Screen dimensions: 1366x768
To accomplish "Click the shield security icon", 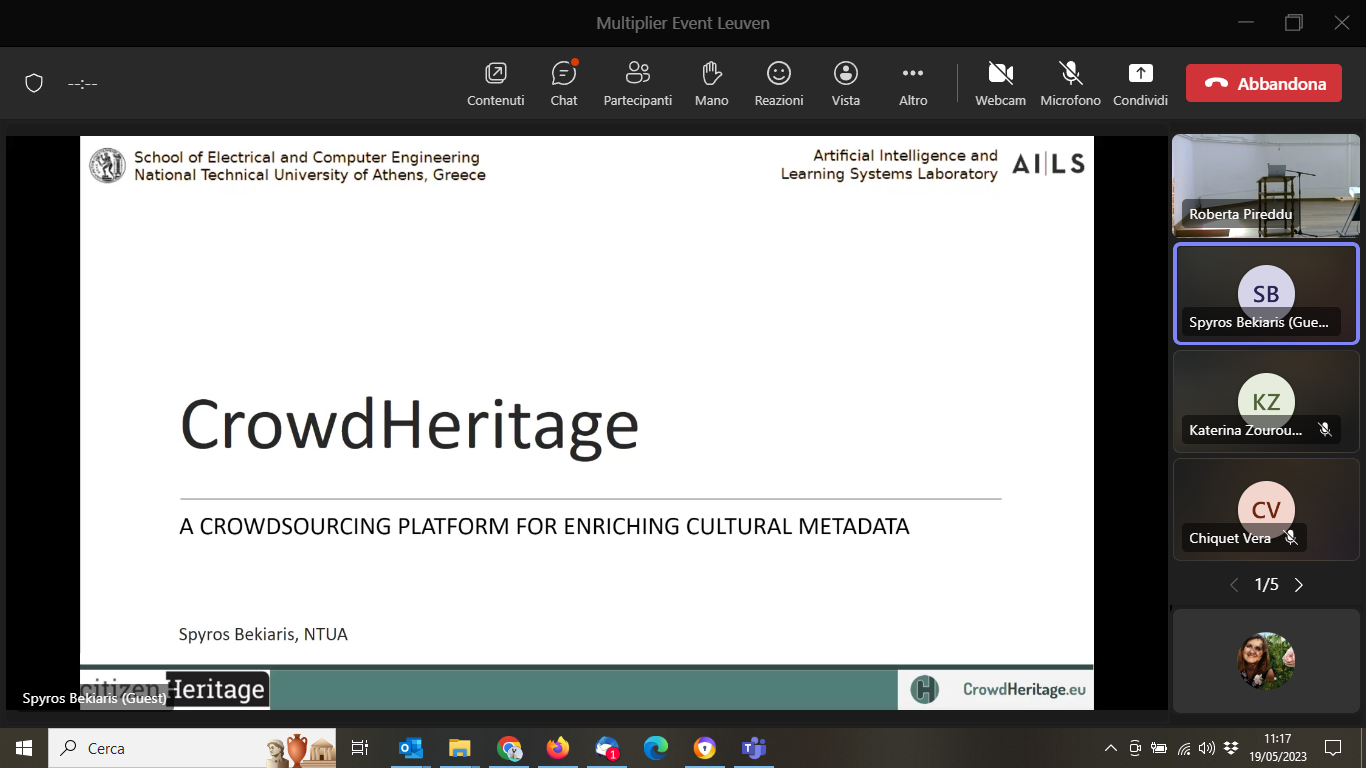I will point(34,83).
